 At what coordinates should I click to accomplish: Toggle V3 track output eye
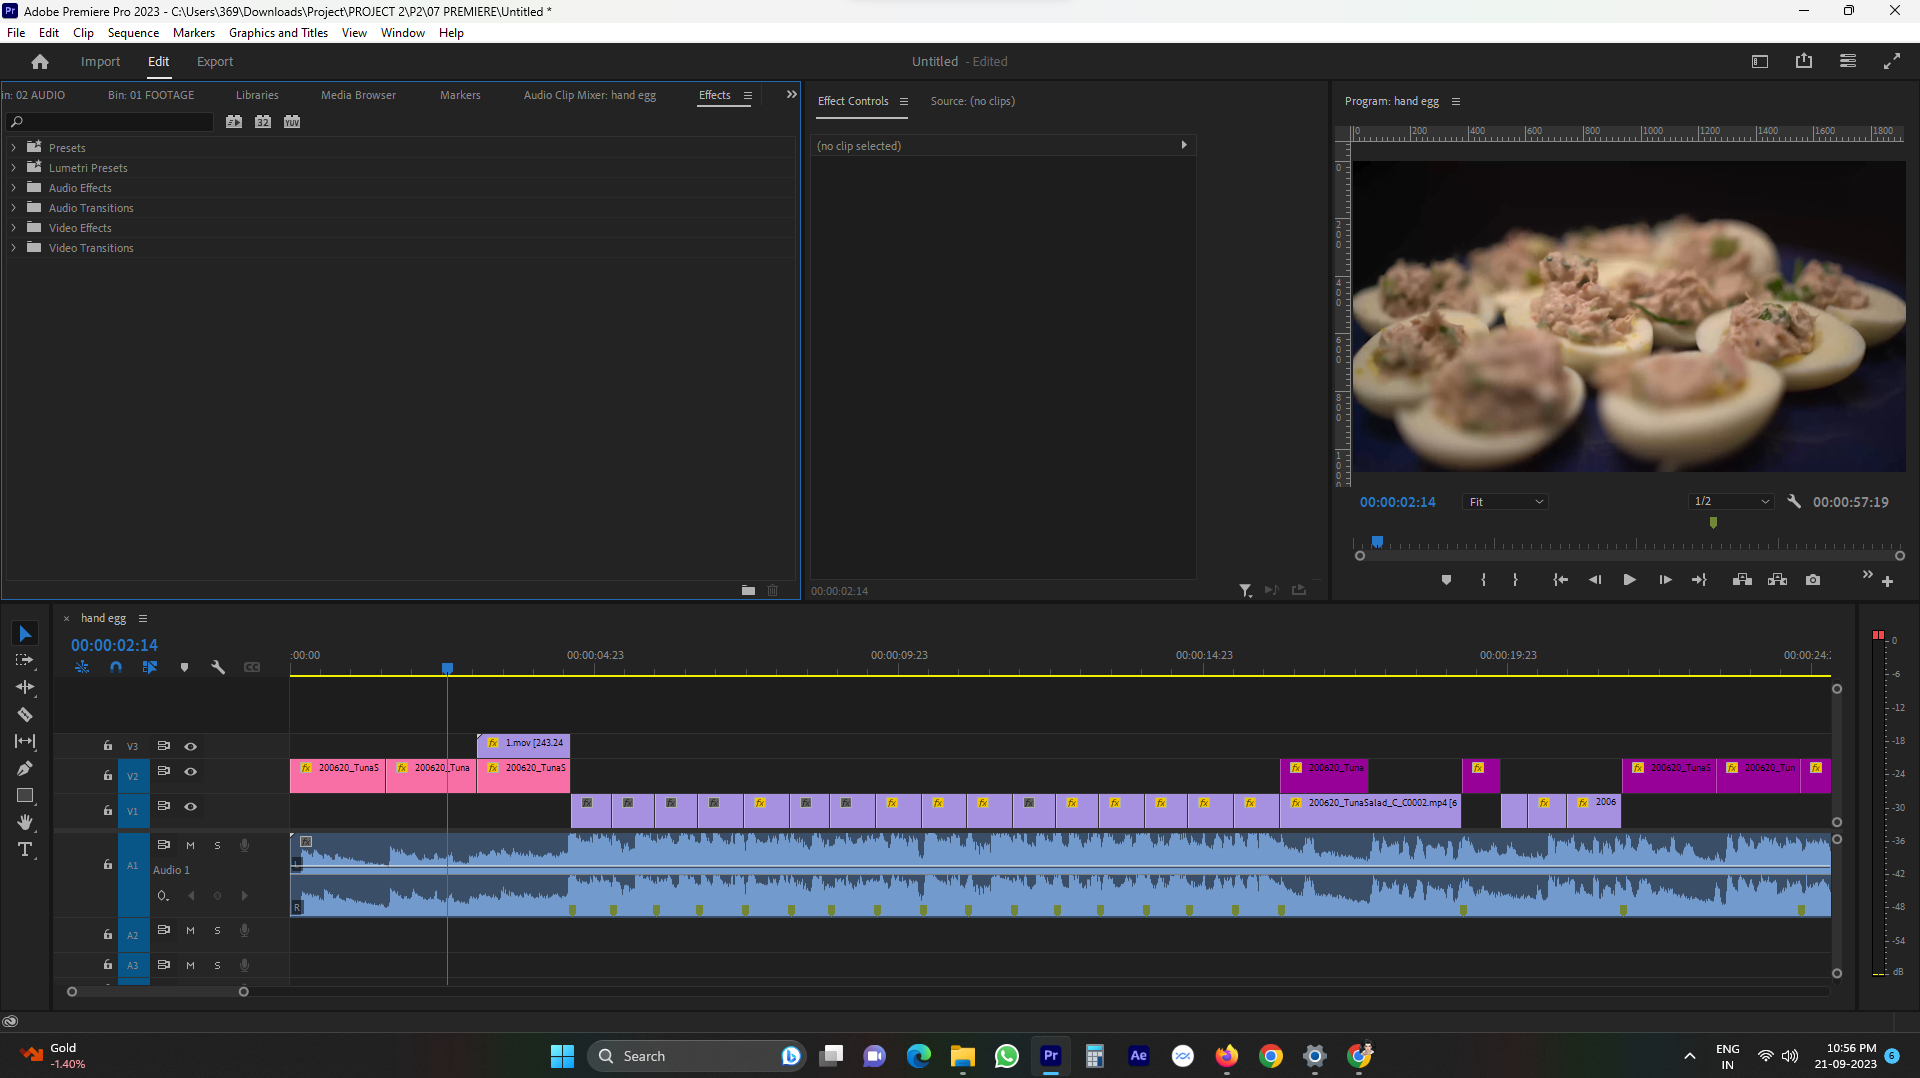click(190, 746)
